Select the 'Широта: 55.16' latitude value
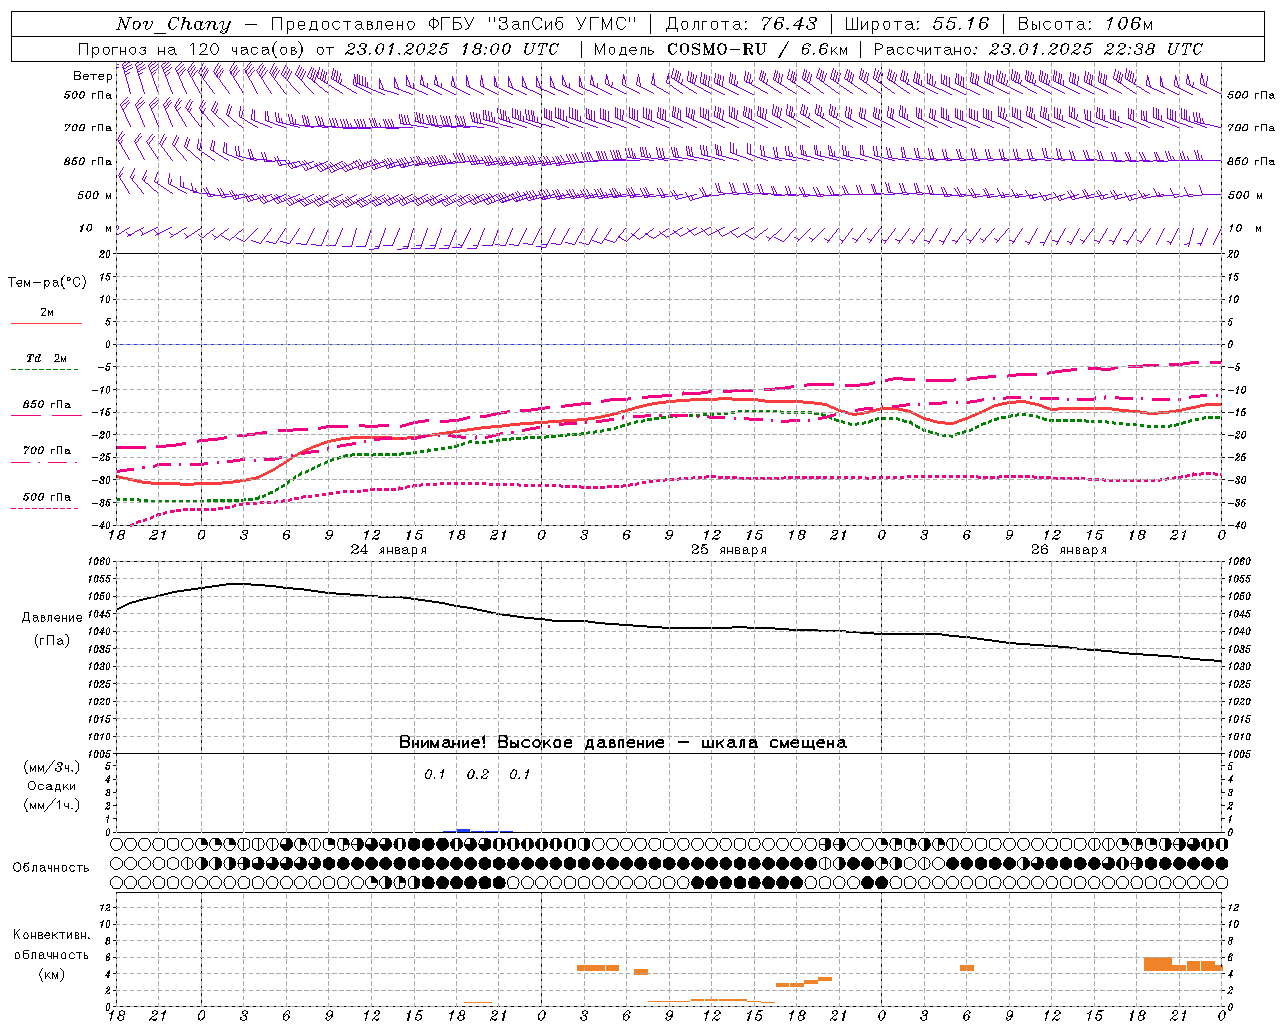Viewport: 1280px width, 1024px height. 917,24
